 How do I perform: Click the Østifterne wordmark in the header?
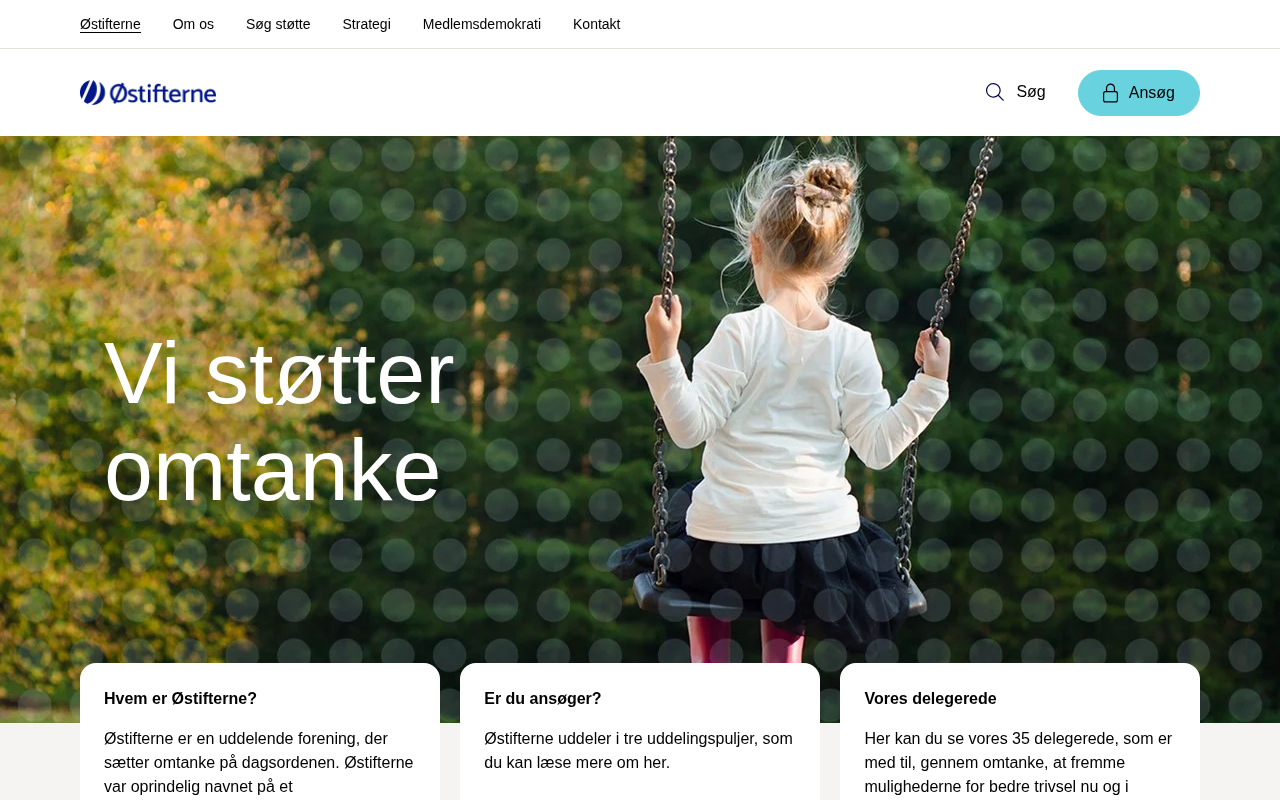click(x=162, y=93)
